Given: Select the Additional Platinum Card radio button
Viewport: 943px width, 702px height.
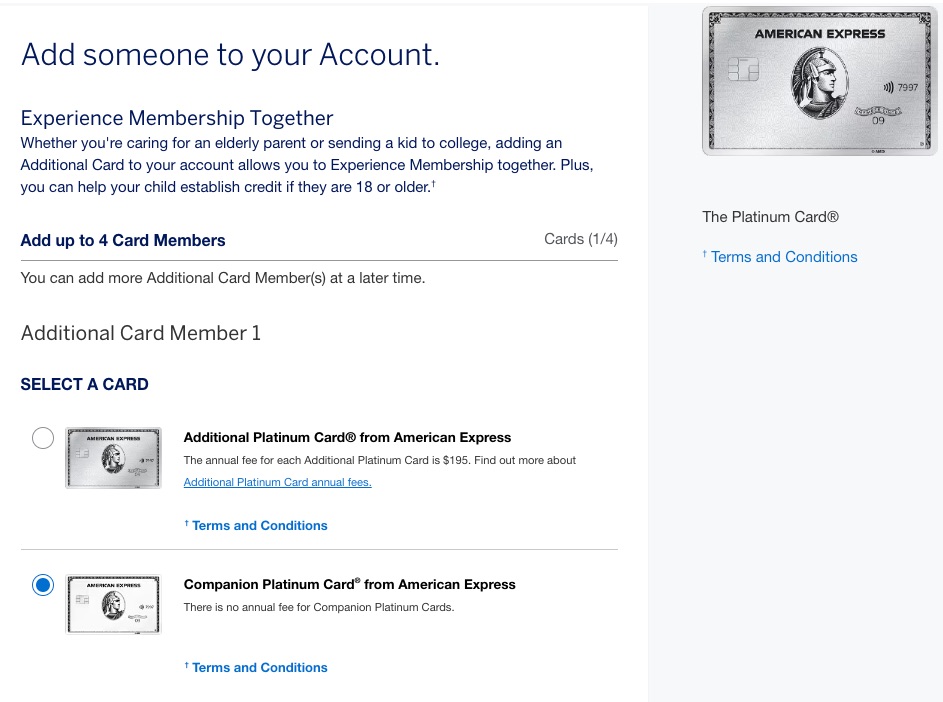Looking at the screenshot, I should tap(43, 437).
